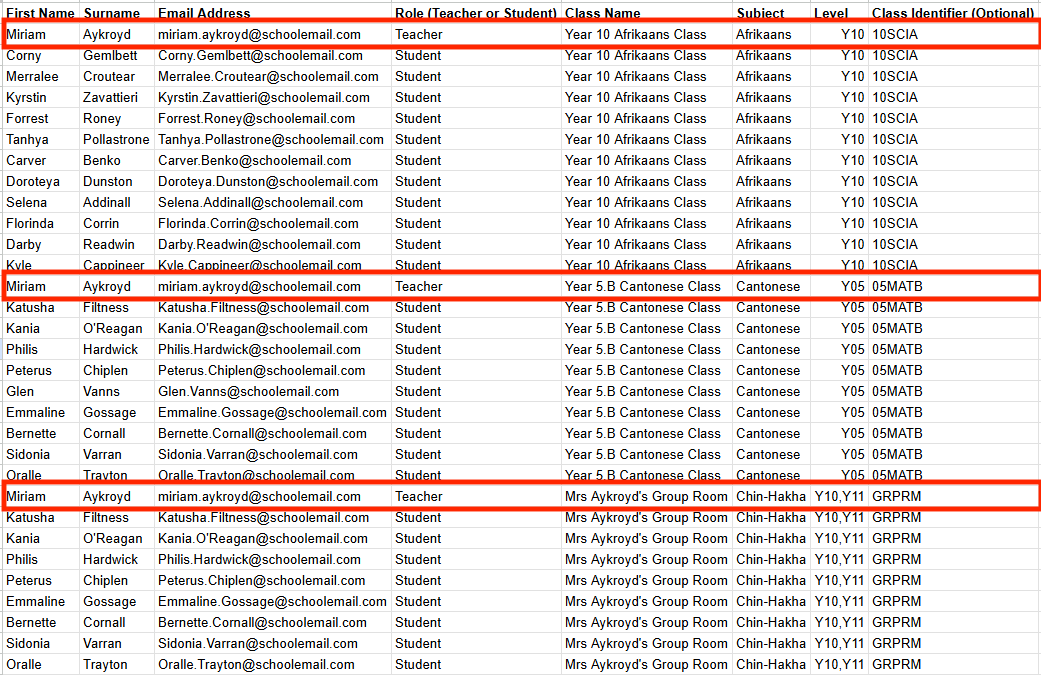Click the Croutear surname cell
The width and height of the screenshot is (1041, 675).
tap(116, 77)
